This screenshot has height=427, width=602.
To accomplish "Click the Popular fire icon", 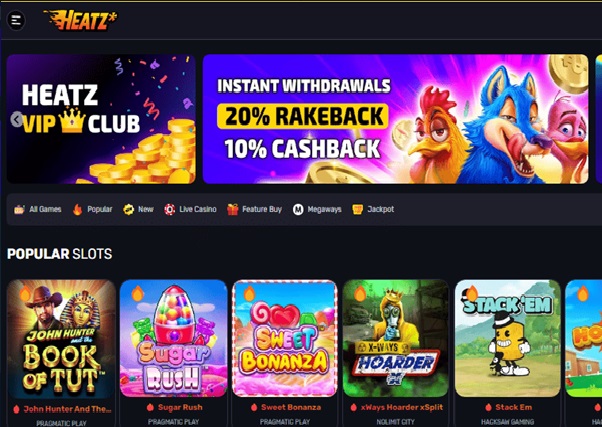I will click(78, 209).
